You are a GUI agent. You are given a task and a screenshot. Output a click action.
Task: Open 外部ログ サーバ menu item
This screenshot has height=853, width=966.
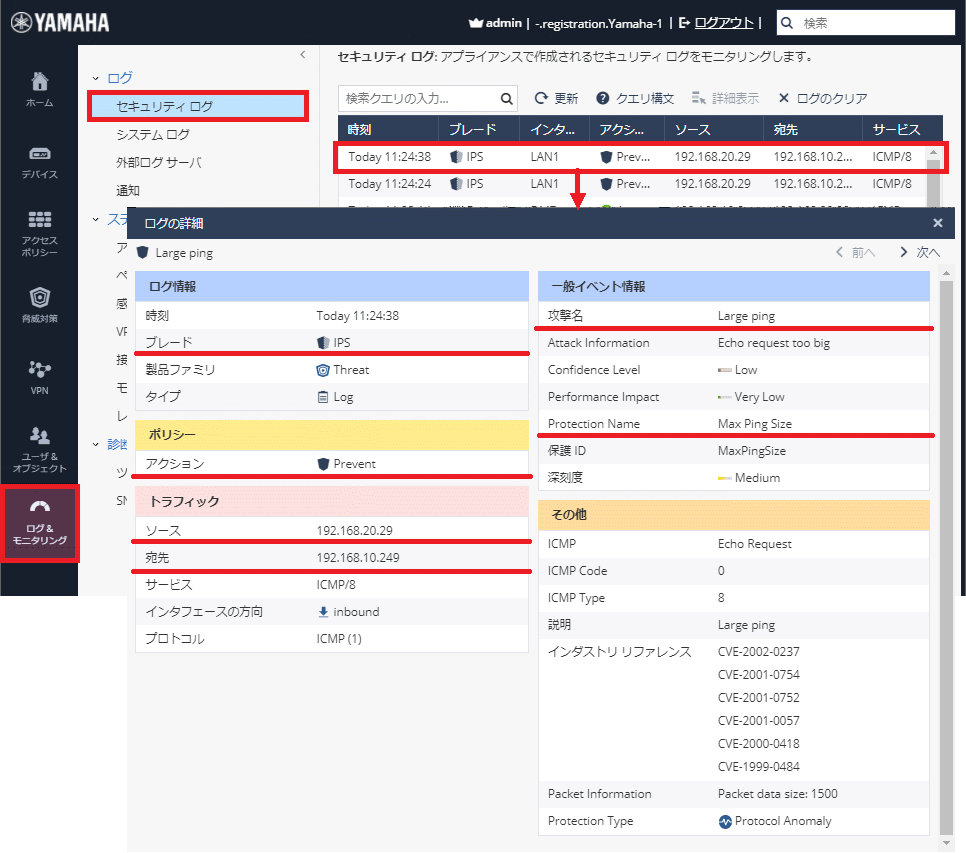coord(158,162)
